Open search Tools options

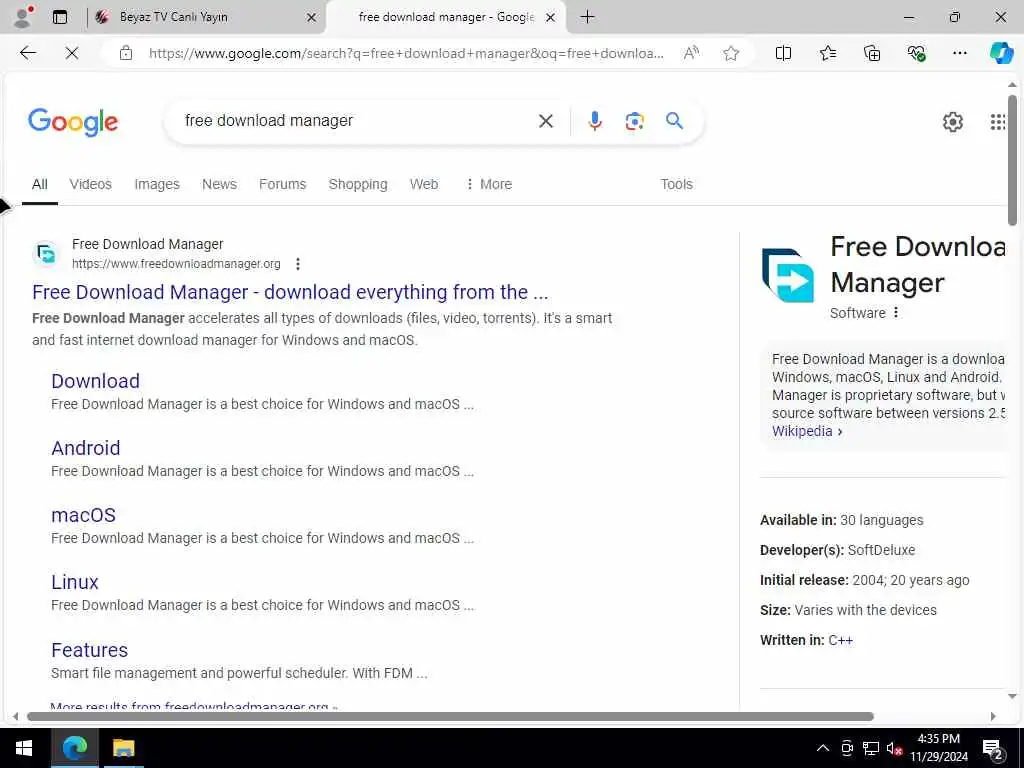pos(677,184)
